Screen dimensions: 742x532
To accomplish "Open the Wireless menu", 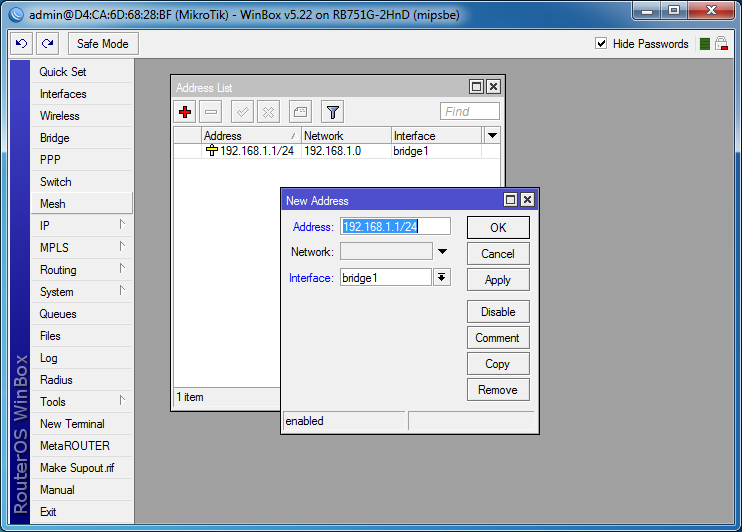I will [x=81, y=116].
